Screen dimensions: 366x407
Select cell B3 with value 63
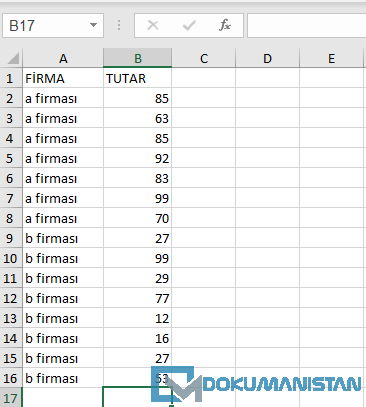tap(138, 118)
